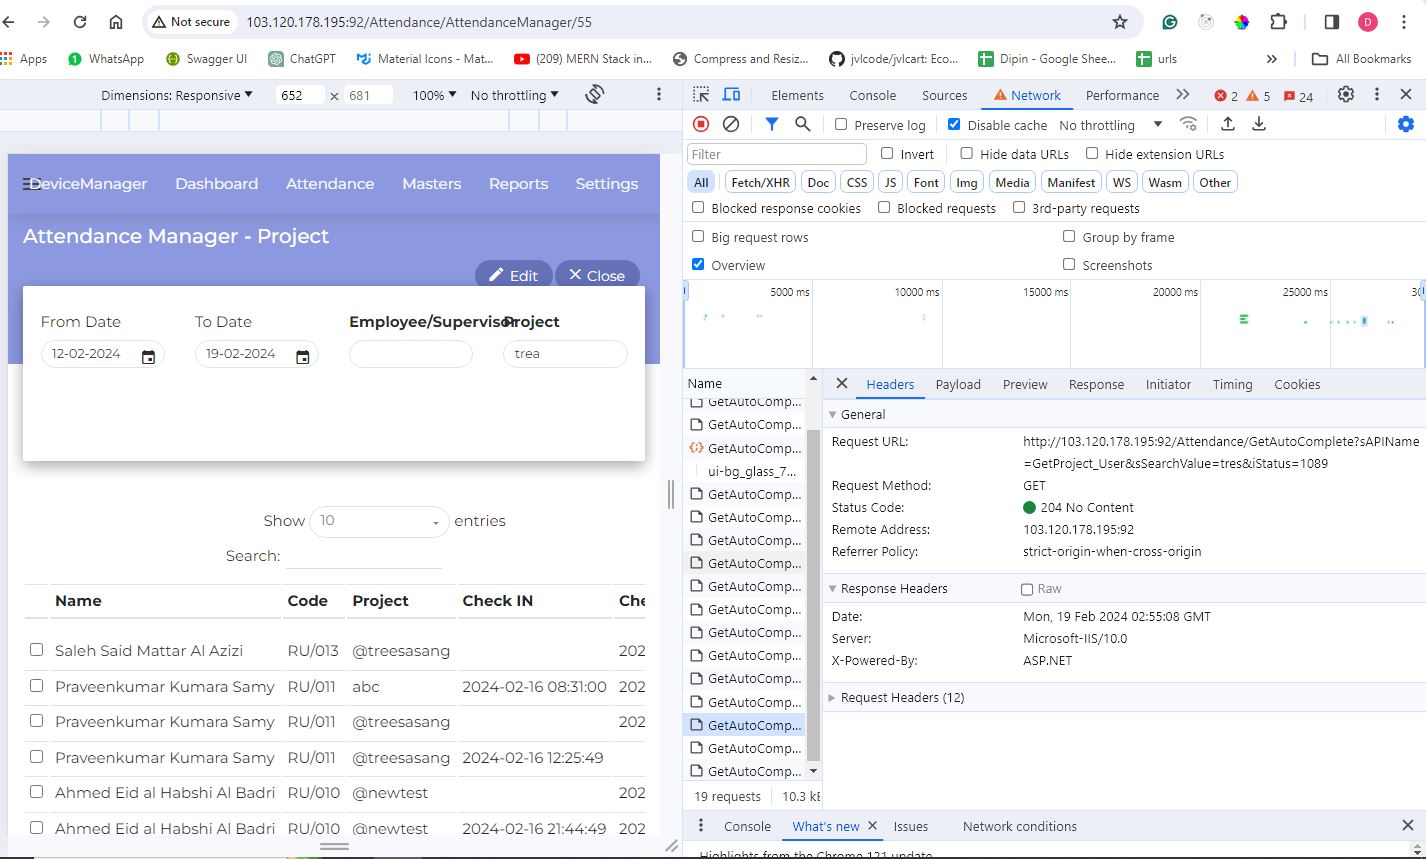
Task: Toggle device toolbar icon in DevTools
Action: pos(732,95)
